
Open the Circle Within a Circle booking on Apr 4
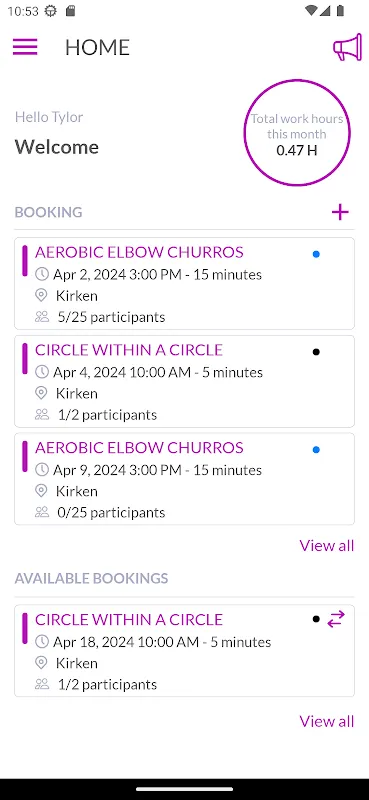[184, 381]
